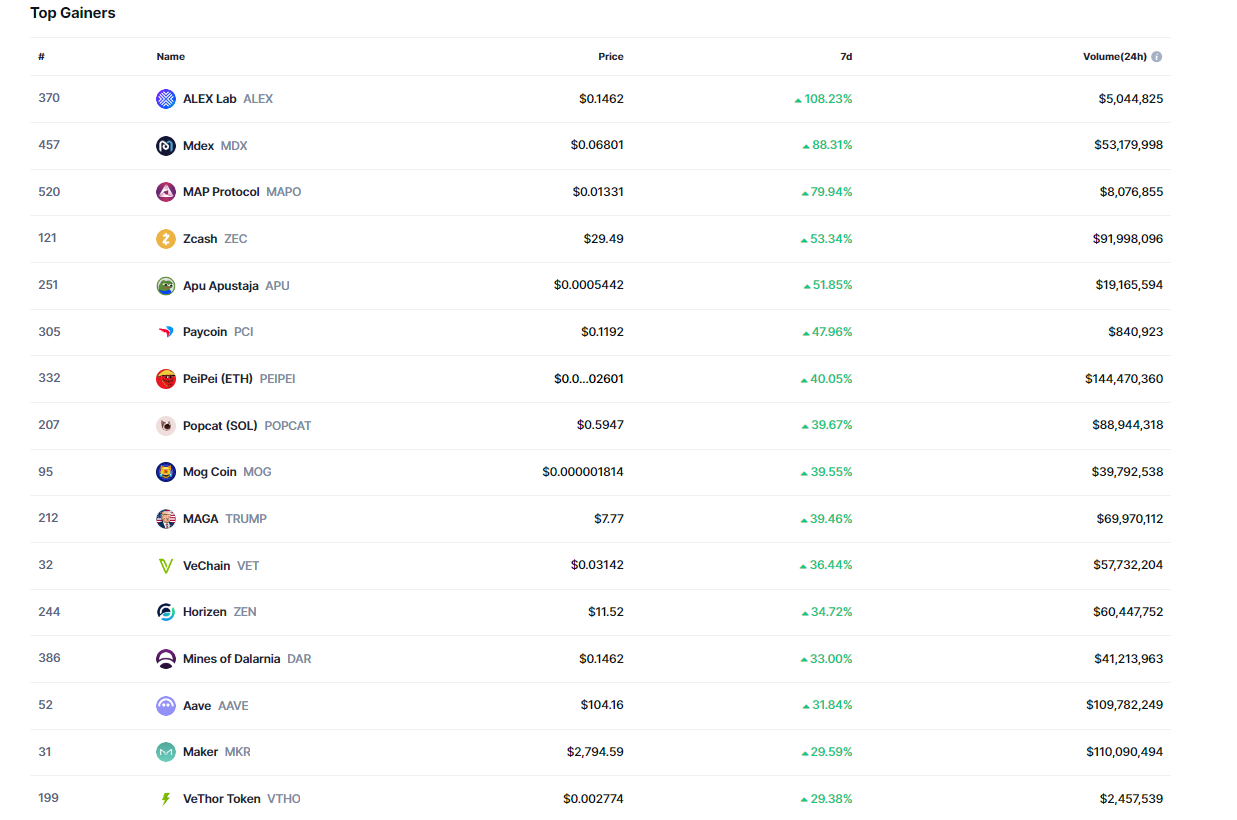Click the $29.49 Zcash price
Image resolution: width=1237 pixels, height=820 pixels.
coord(604,239)
